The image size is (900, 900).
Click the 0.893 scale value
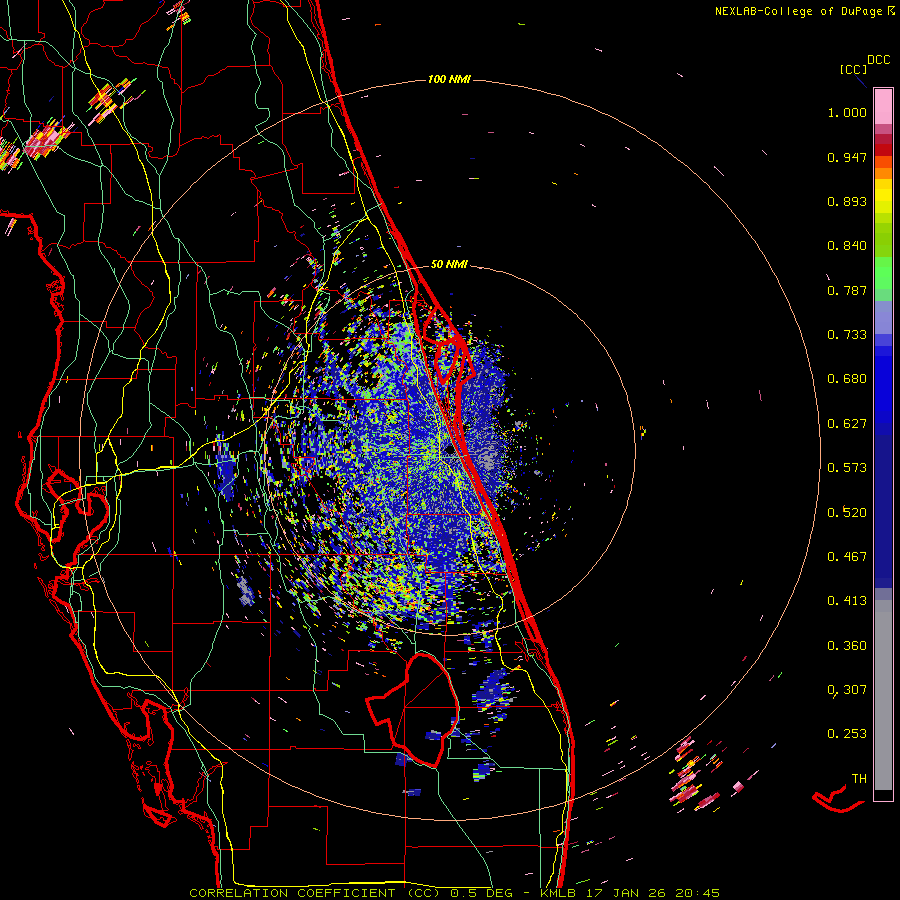click(847, 201)
